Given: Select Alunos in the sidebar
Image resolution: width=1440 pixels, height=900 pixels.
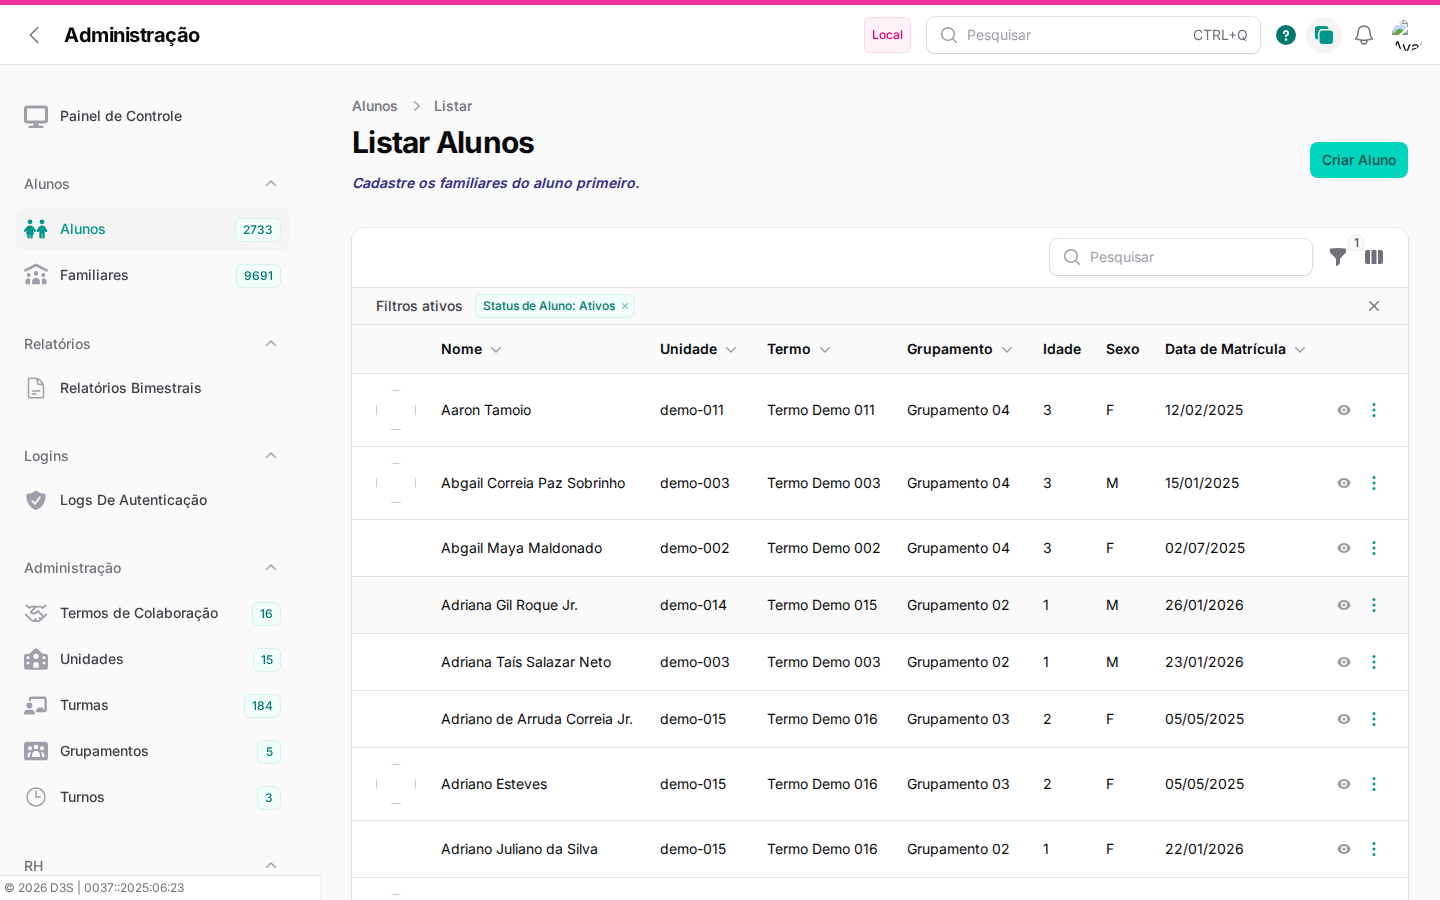Looking at the screenshot, I should [x=152, y=229].
